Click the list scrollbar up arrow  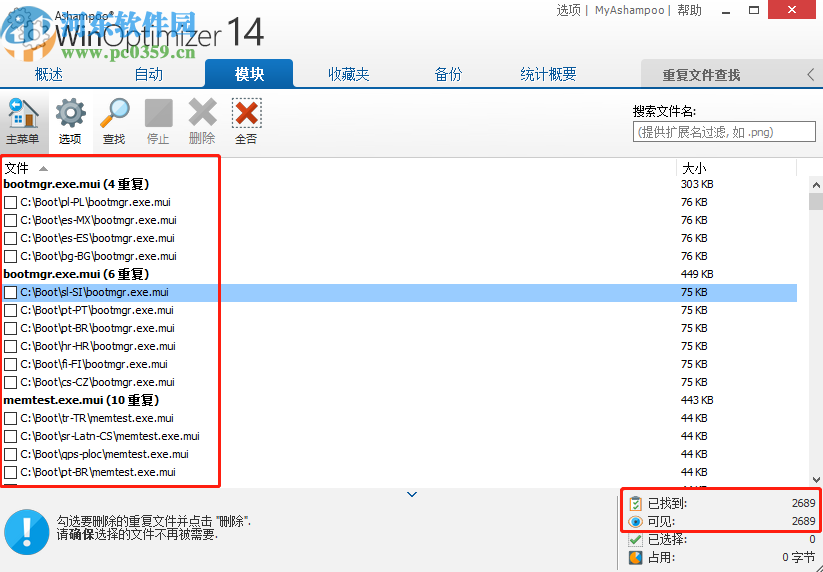pos(816,185)
